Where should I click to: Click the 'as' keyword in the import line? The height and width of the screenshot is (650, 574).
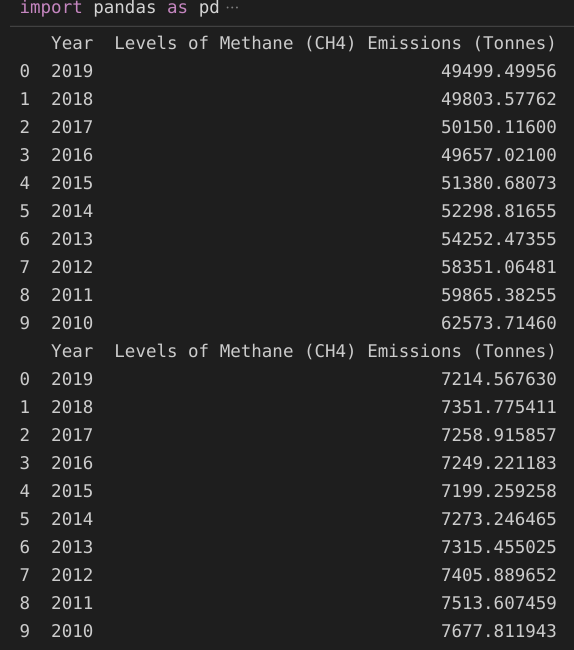[177, 7]
